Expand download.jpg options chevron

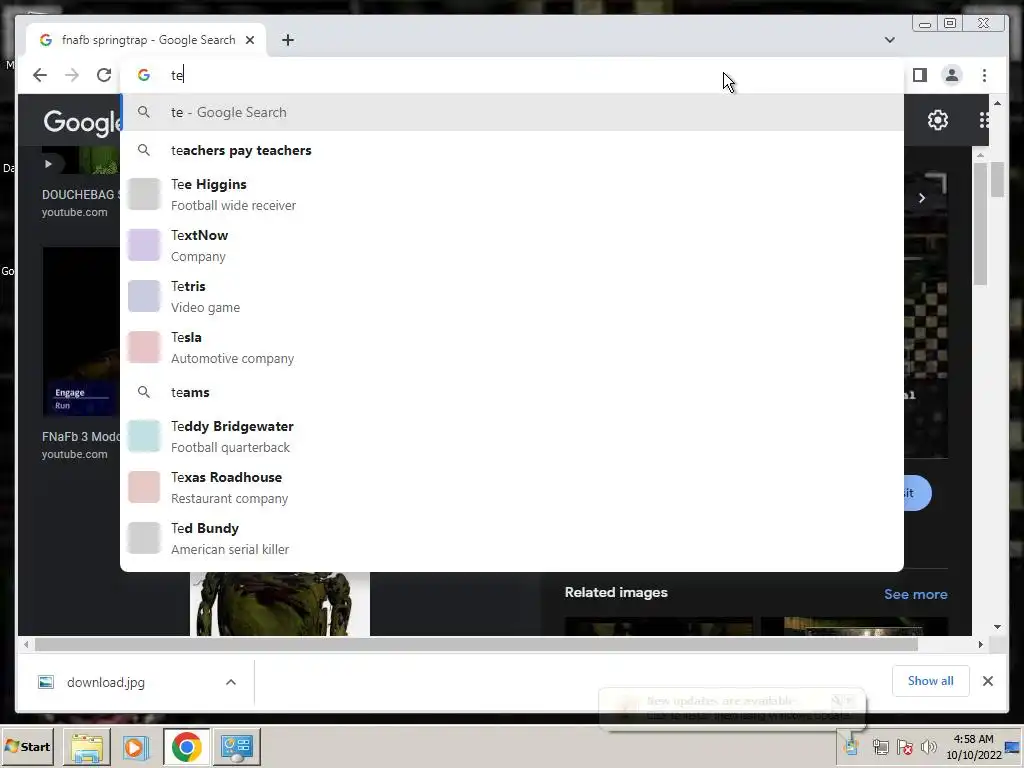coord(231,682)
